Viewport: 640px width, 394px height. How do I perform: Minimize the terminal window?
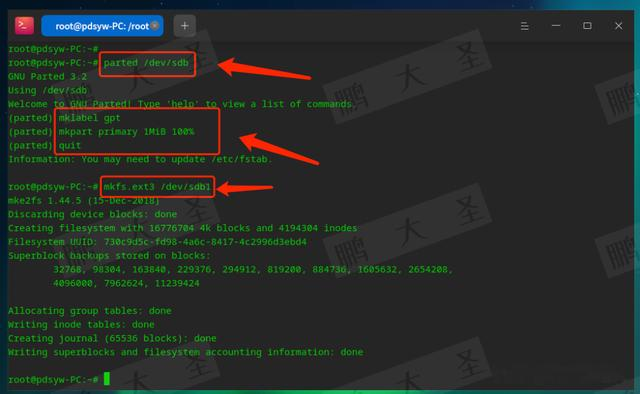(x=556, y=26)
